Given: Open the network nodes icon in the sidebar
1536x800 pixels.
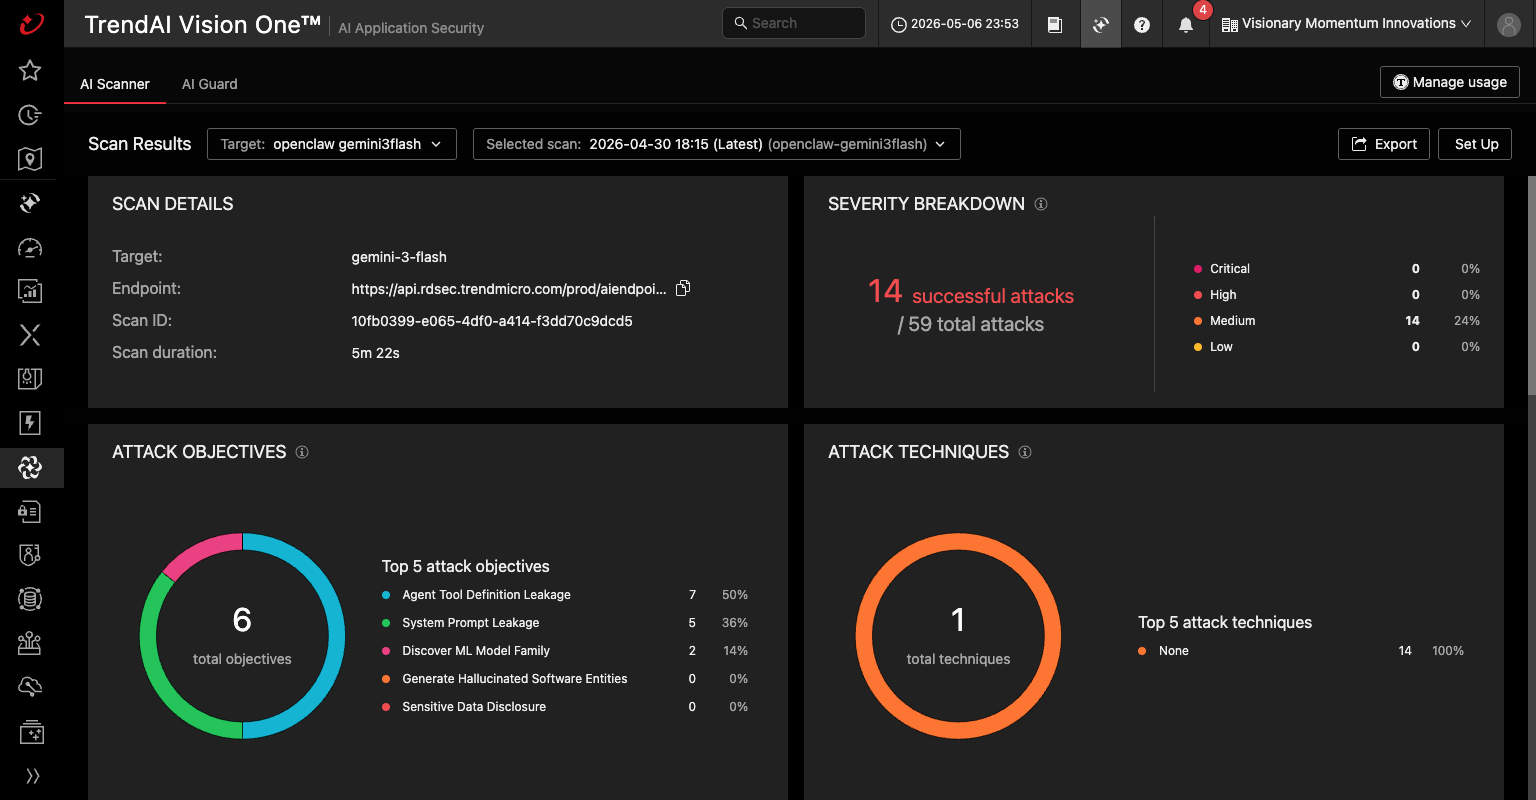Looking at the screenshot, I should (30, 643).
